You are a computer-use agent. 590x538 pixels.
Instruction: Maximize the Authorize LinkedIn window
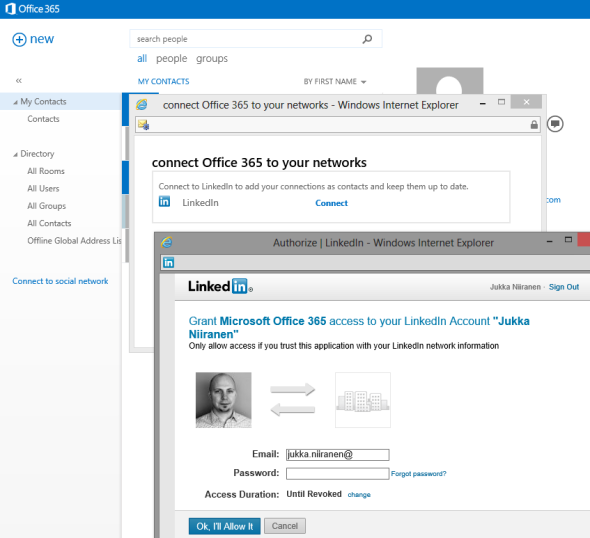(x=568, y=240)
